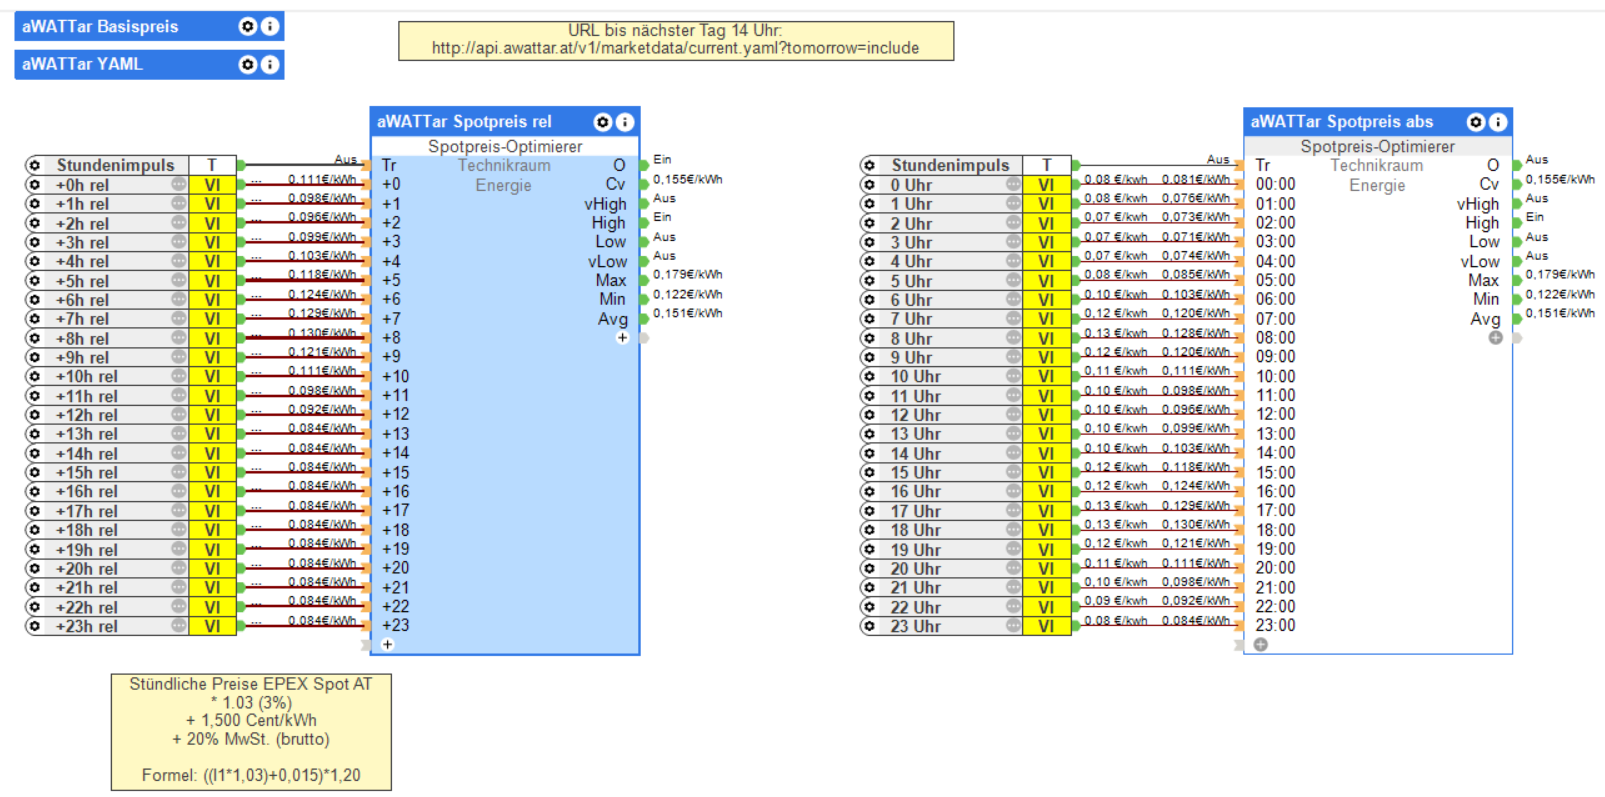Open gear icon of +3h rel input
This screenshot has height=797, width=1605.
(x=35, y=242)
